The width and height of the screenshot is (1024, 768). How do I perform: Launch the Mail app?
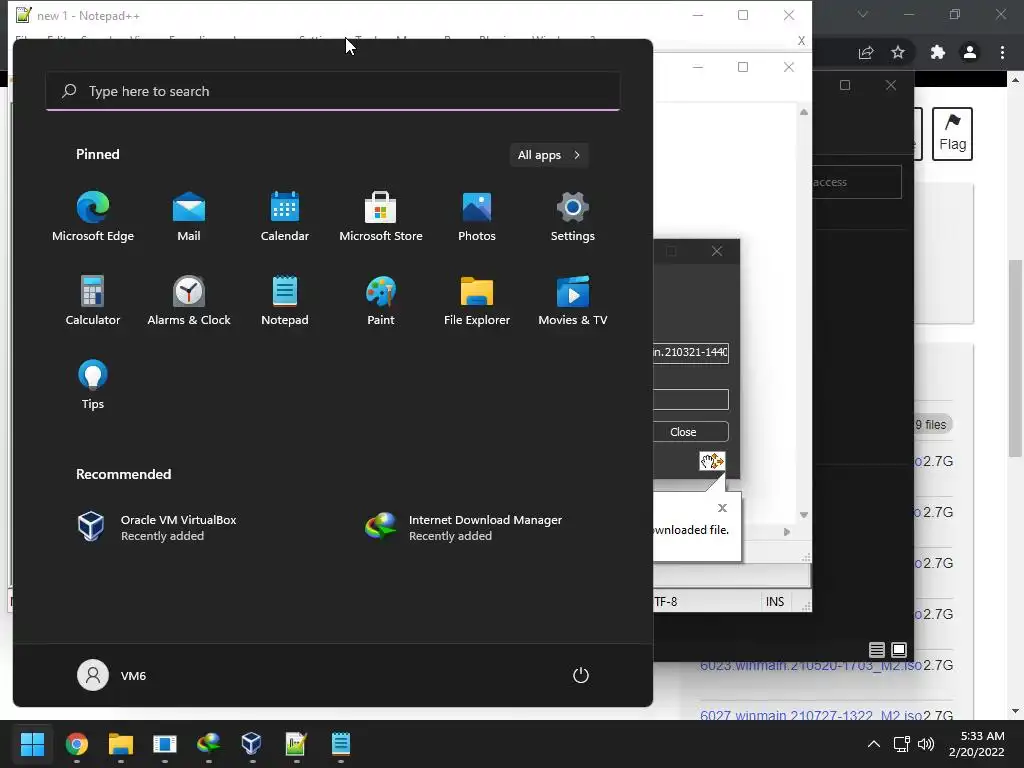coord(189,217)
